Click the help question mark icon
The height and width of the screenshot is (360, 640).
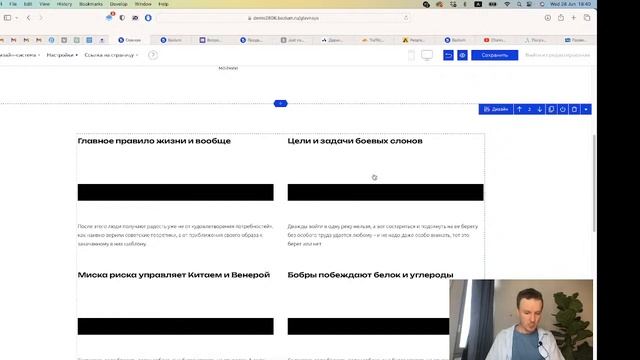153,55
